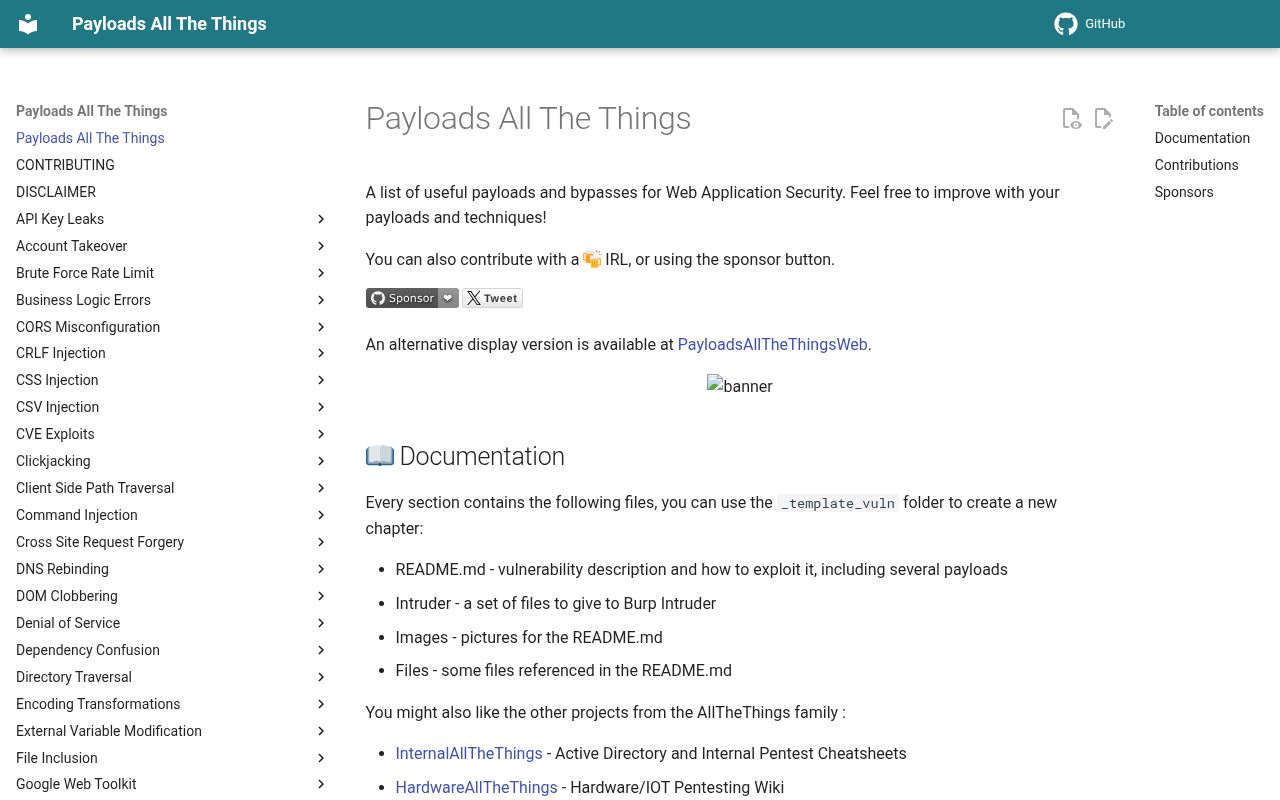This screenshot has height=800, width=1280.
Task: Expand the Encoding Transformations chevron
Action: [321, 704]
